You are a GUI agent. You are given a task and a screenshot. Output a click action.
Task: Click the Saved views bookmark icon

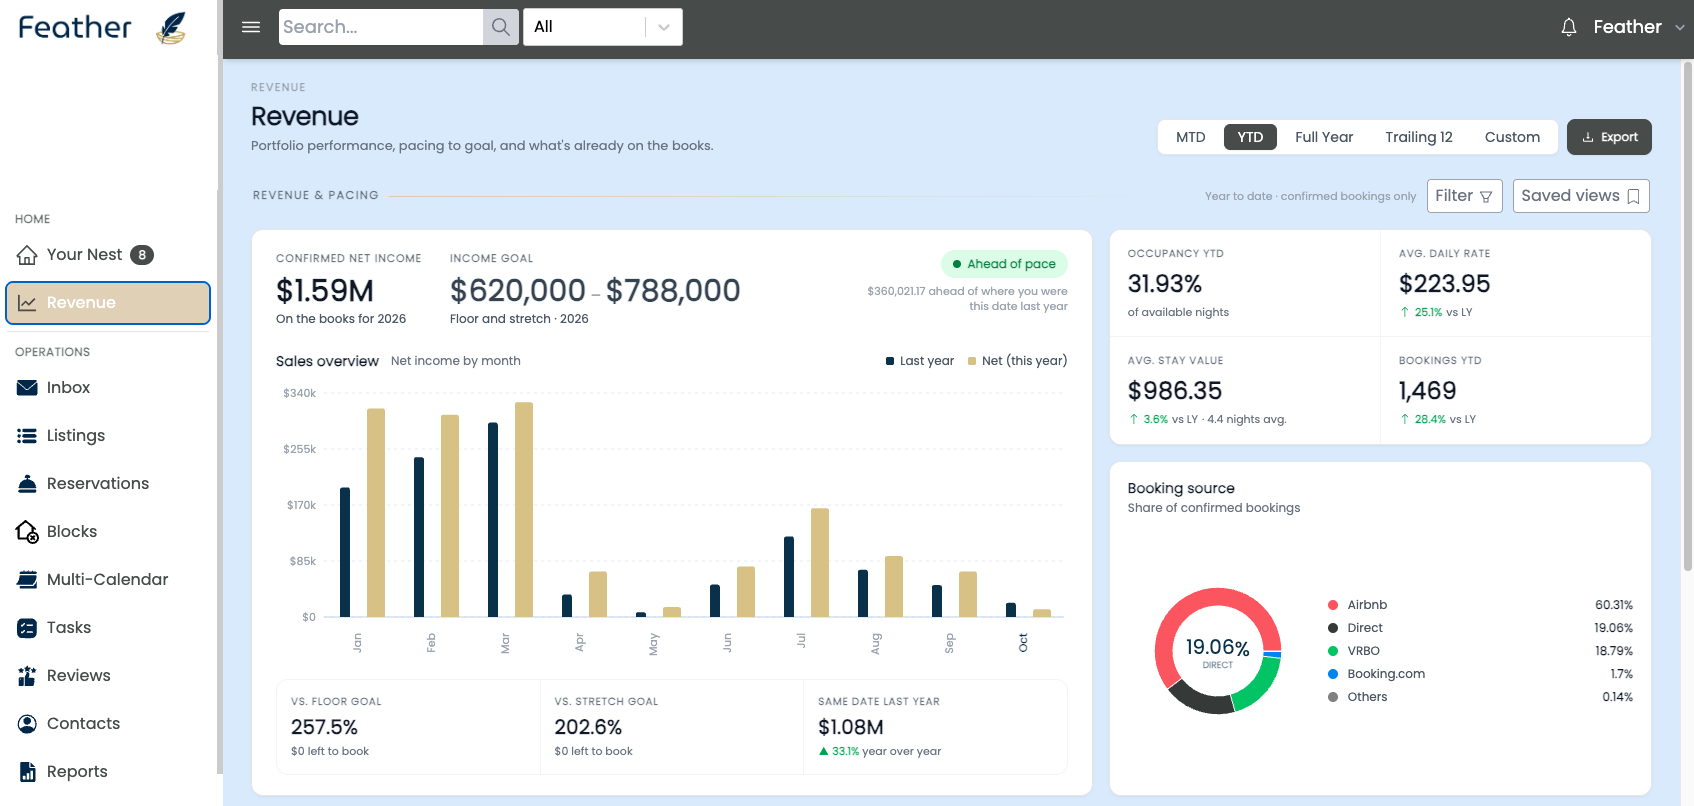(1633, 196)
